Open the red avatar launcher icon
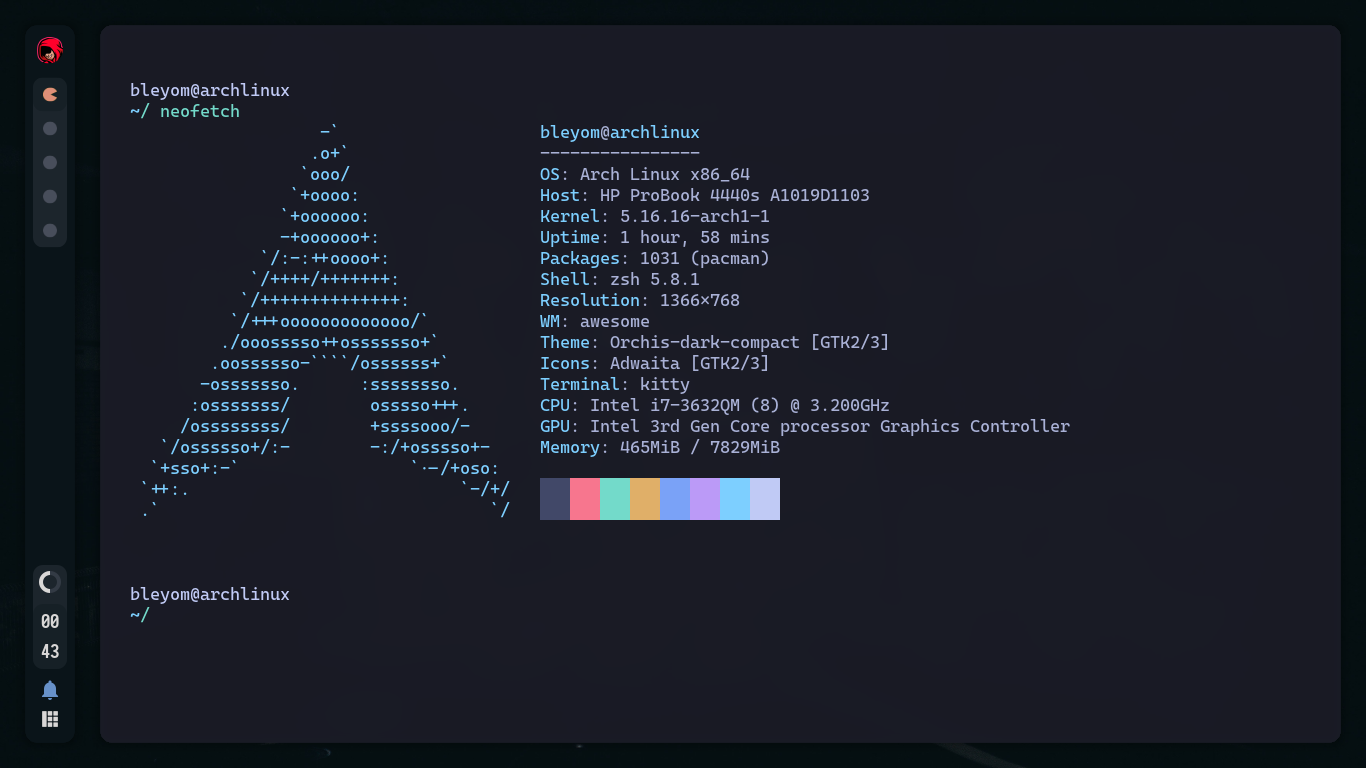This screenshot has width=1366, height=768. point(50,50)
